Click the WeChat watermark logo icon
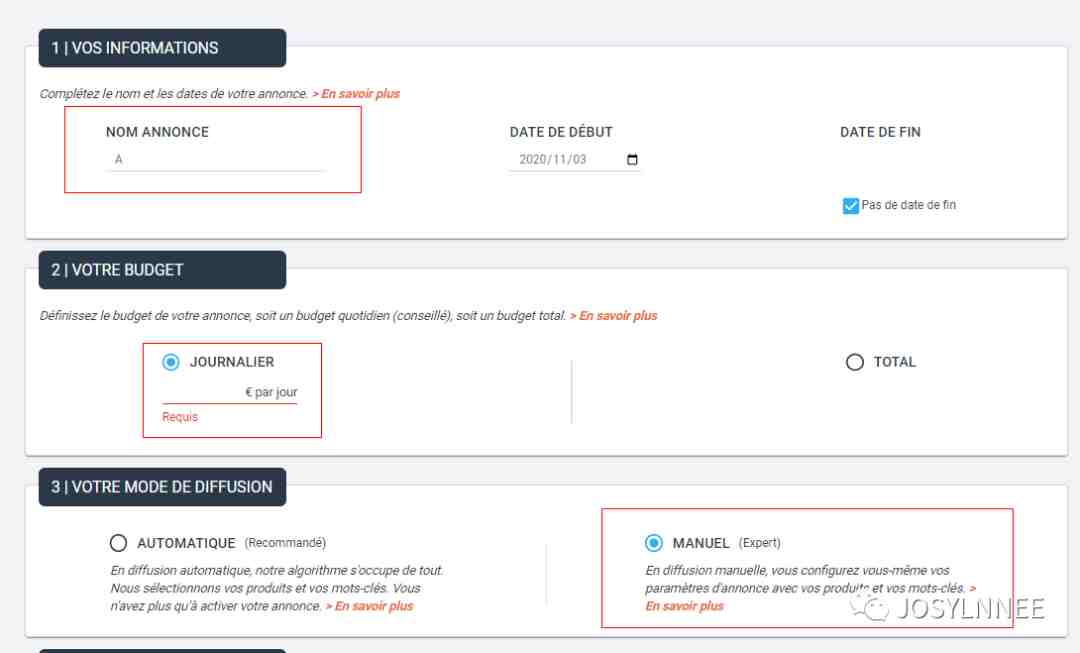The width and height of the screenshot is (1080, 653). click(x=869, y=608)
